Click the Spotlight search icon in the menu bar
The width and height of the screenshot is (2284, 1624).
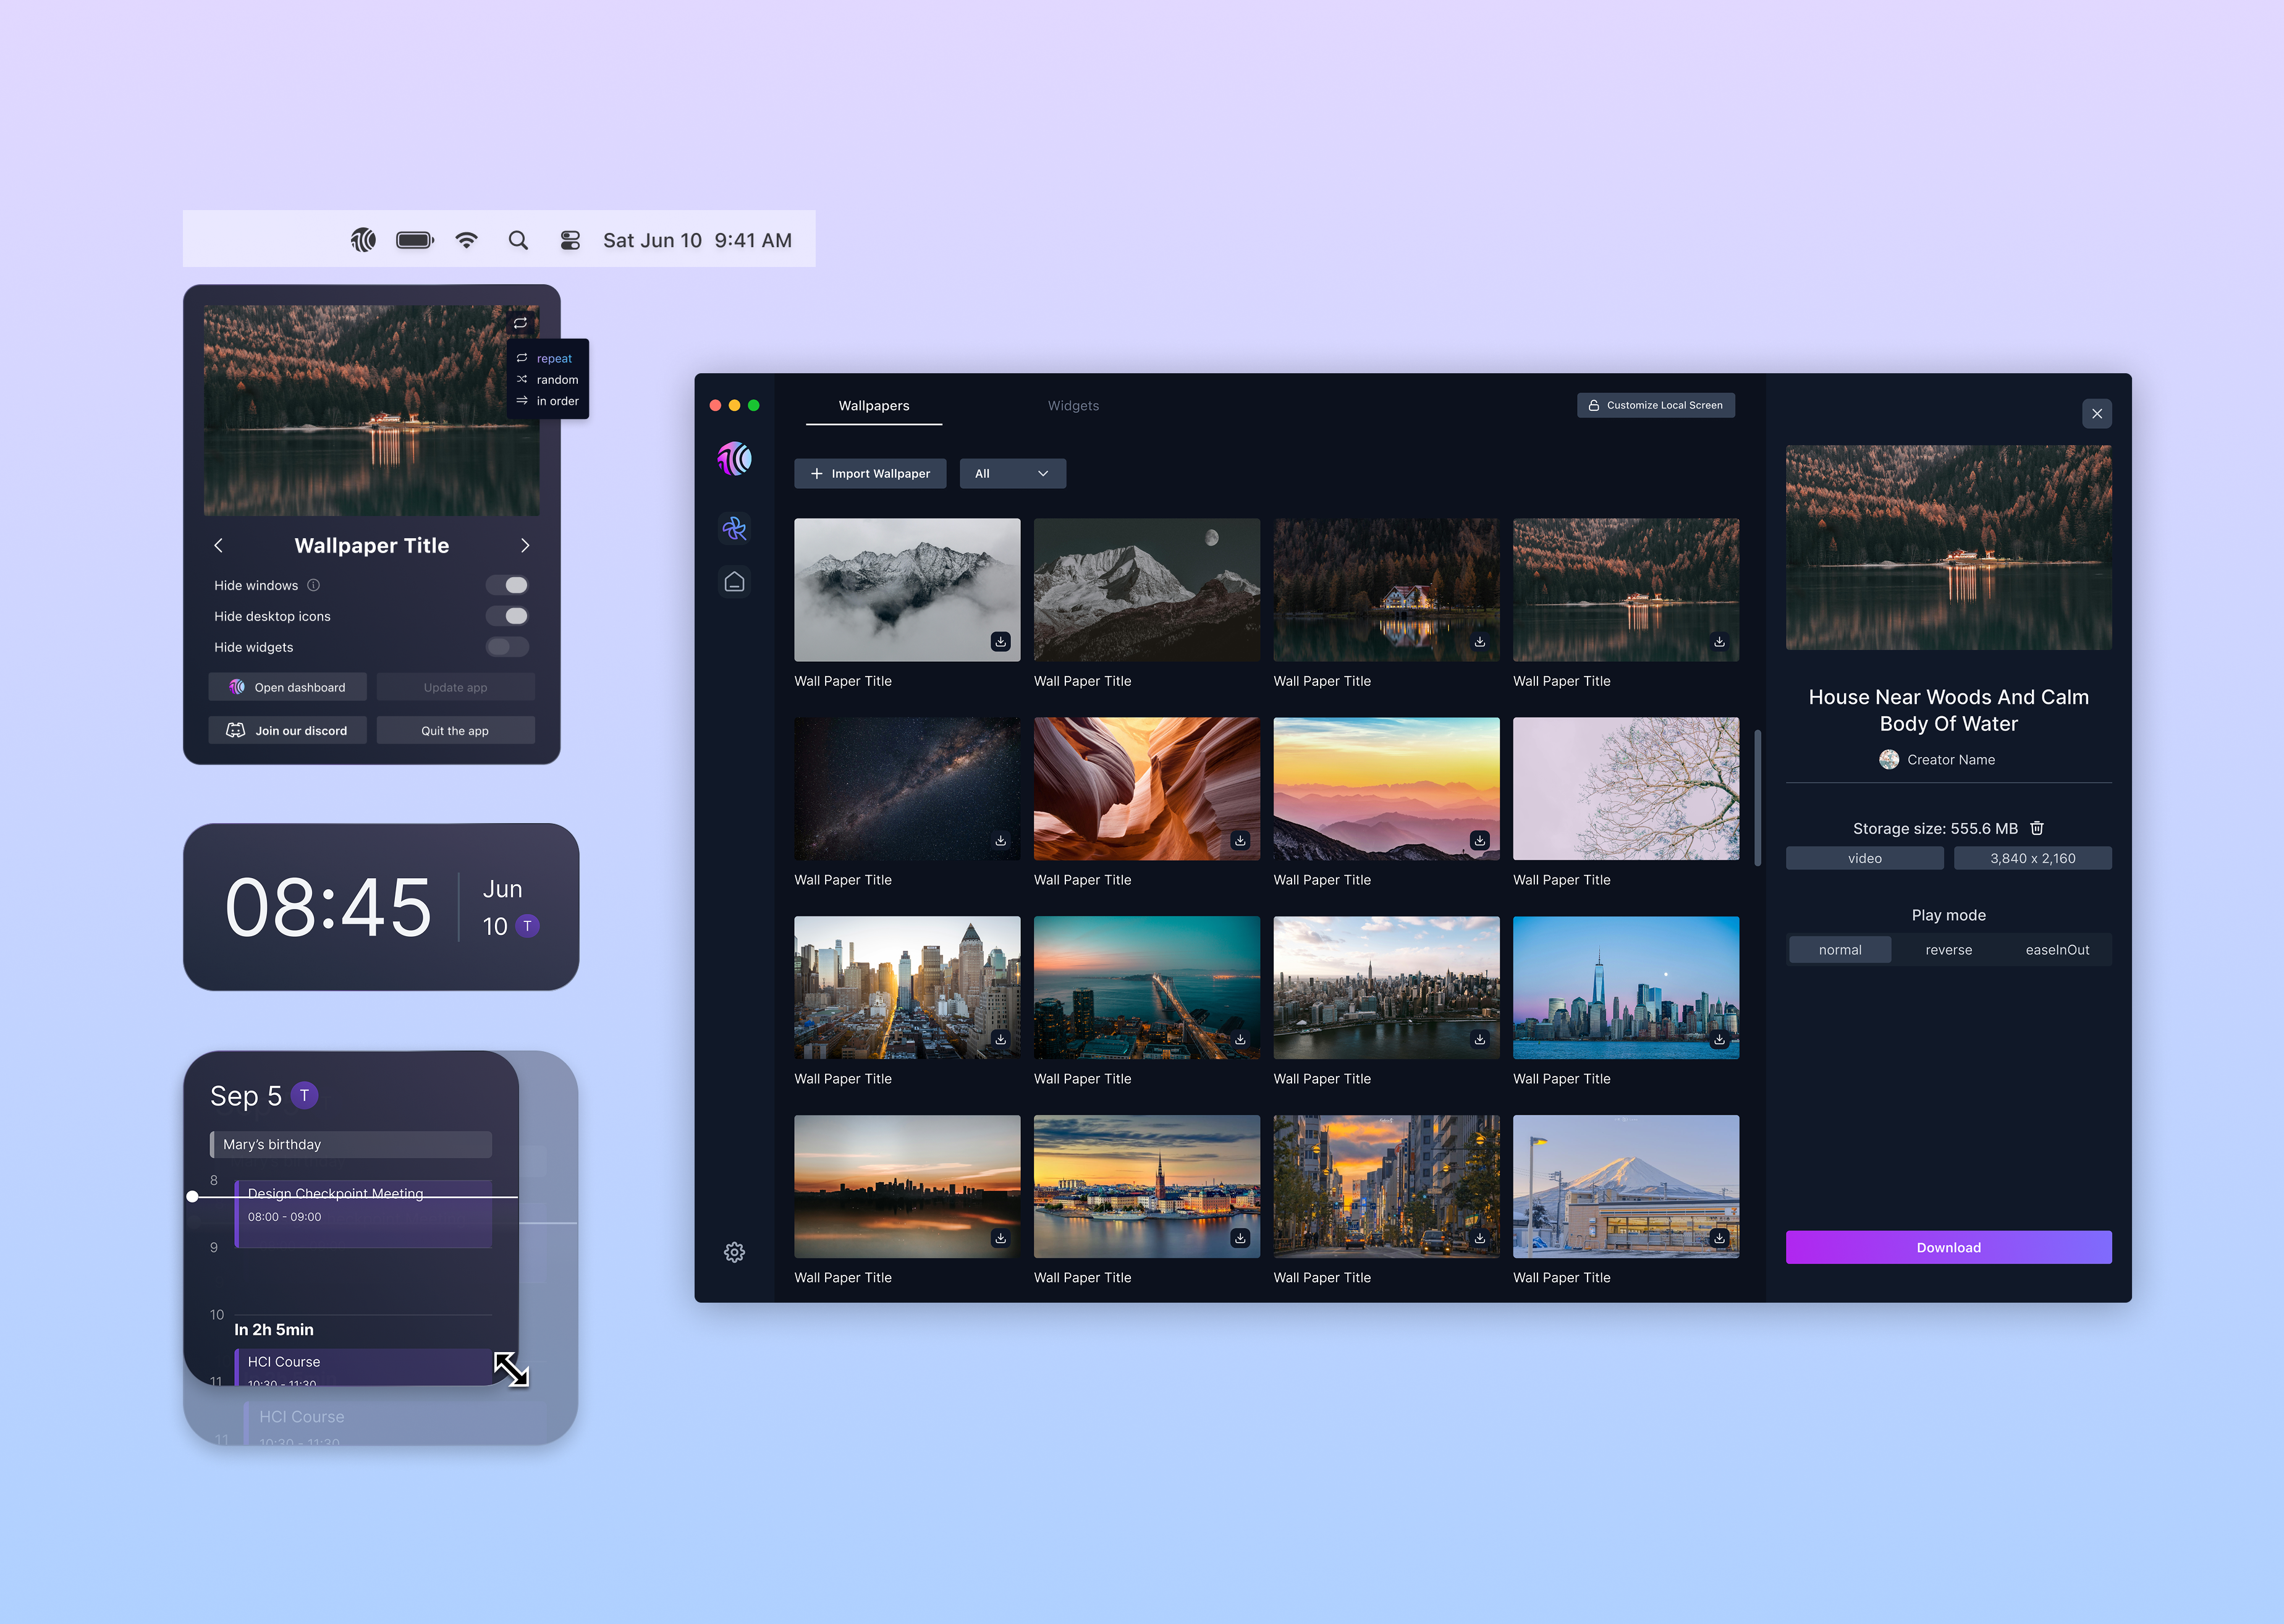coord(518,240)
